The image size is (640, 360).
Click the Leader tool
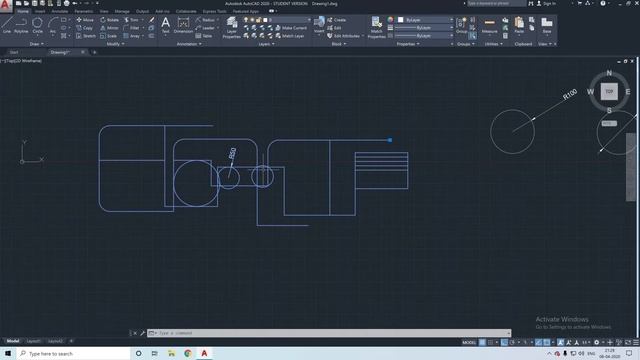point(205,28)
